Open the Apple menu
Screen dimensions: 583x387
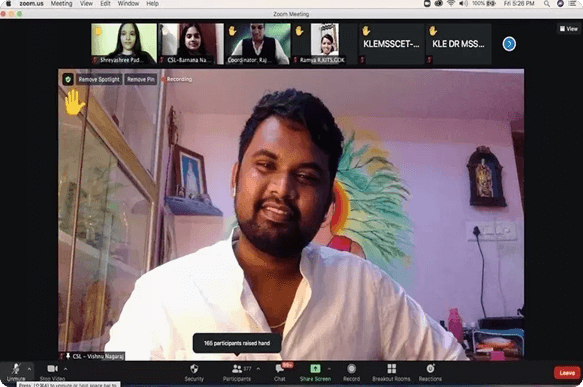point(8,4)
